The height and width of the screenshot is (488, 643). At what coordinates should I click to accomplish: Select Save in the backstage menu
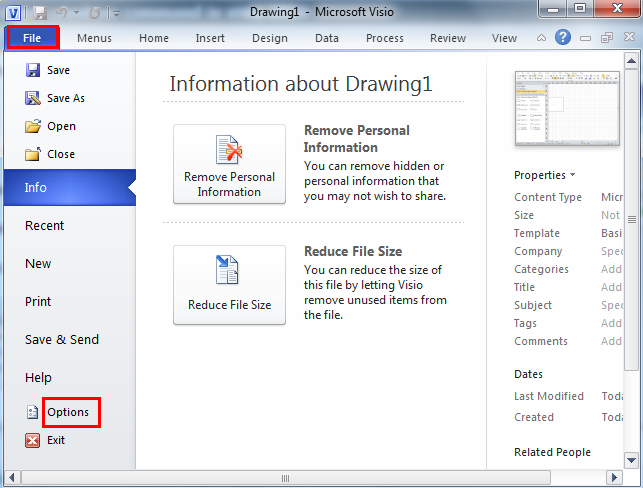(x=58, y=70)
